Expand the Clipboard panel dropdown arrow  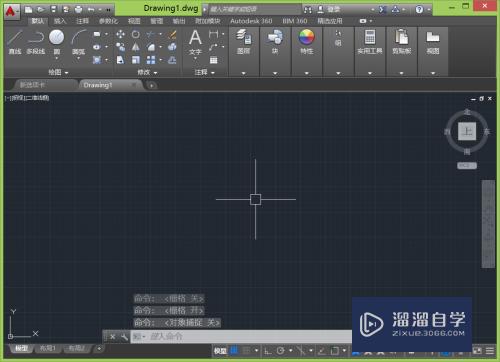402,73
